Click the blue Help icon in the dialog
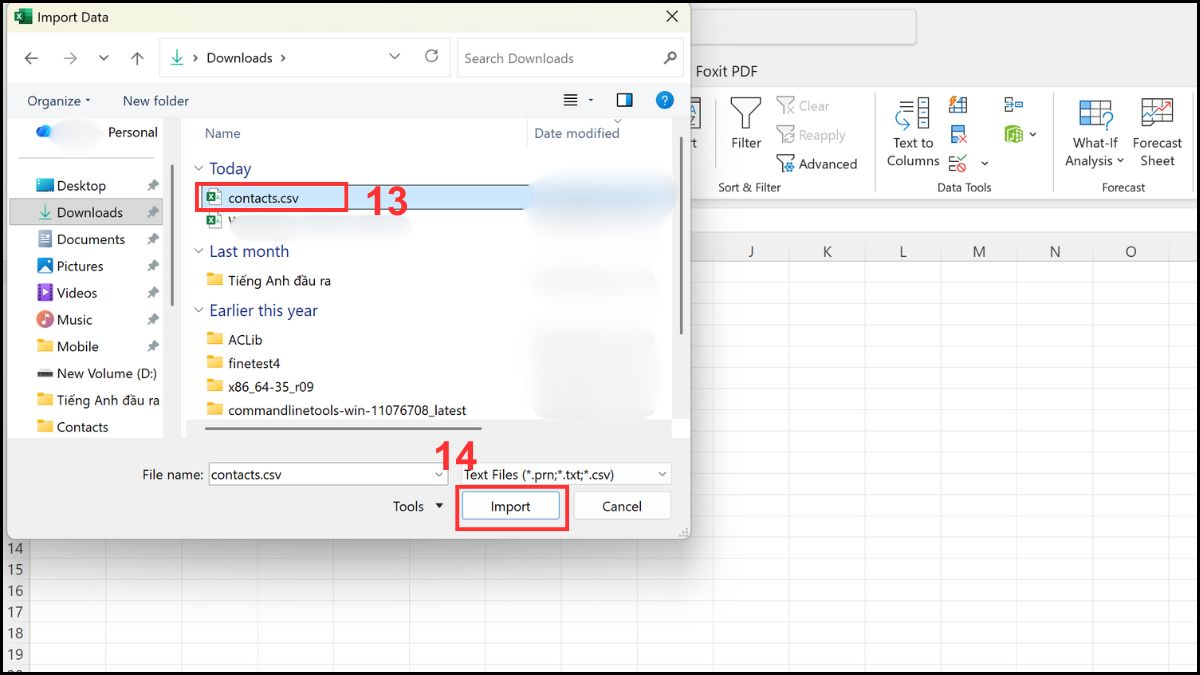1200x675 pixels. point(665,100)
